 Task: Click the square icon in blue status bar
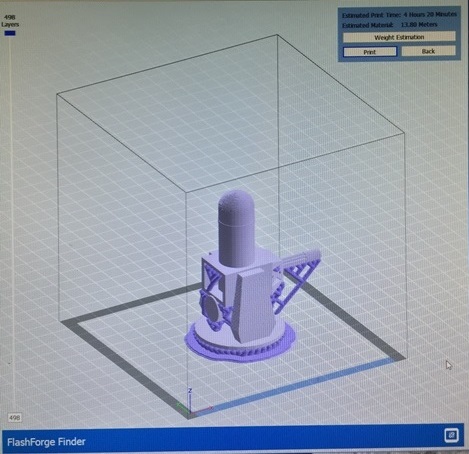[x=452, y=435]
